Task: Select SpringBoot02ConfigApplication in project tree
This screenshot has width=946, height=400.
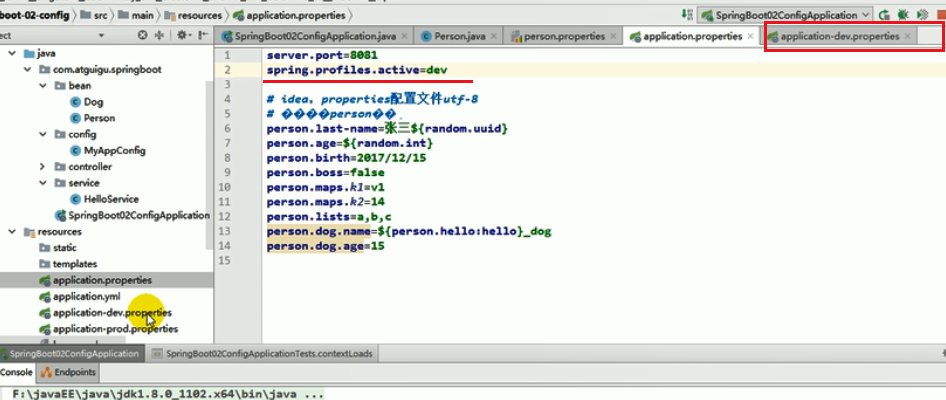Action: coord(132,215)
